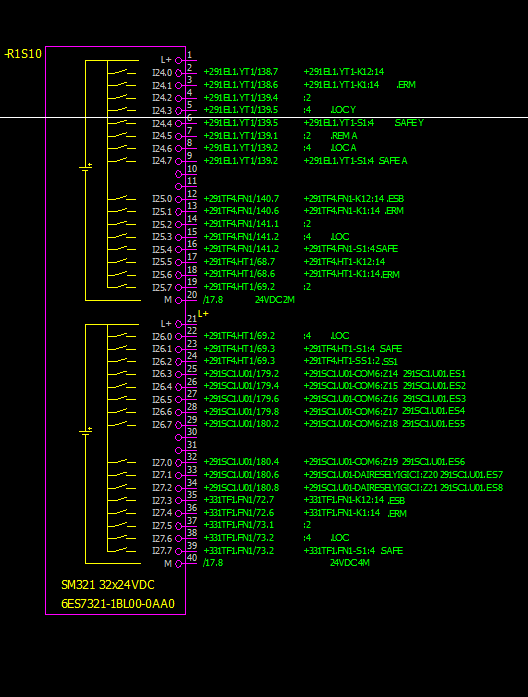Follow the /17.8 reference beside 24VDC2M

(213, 300)
